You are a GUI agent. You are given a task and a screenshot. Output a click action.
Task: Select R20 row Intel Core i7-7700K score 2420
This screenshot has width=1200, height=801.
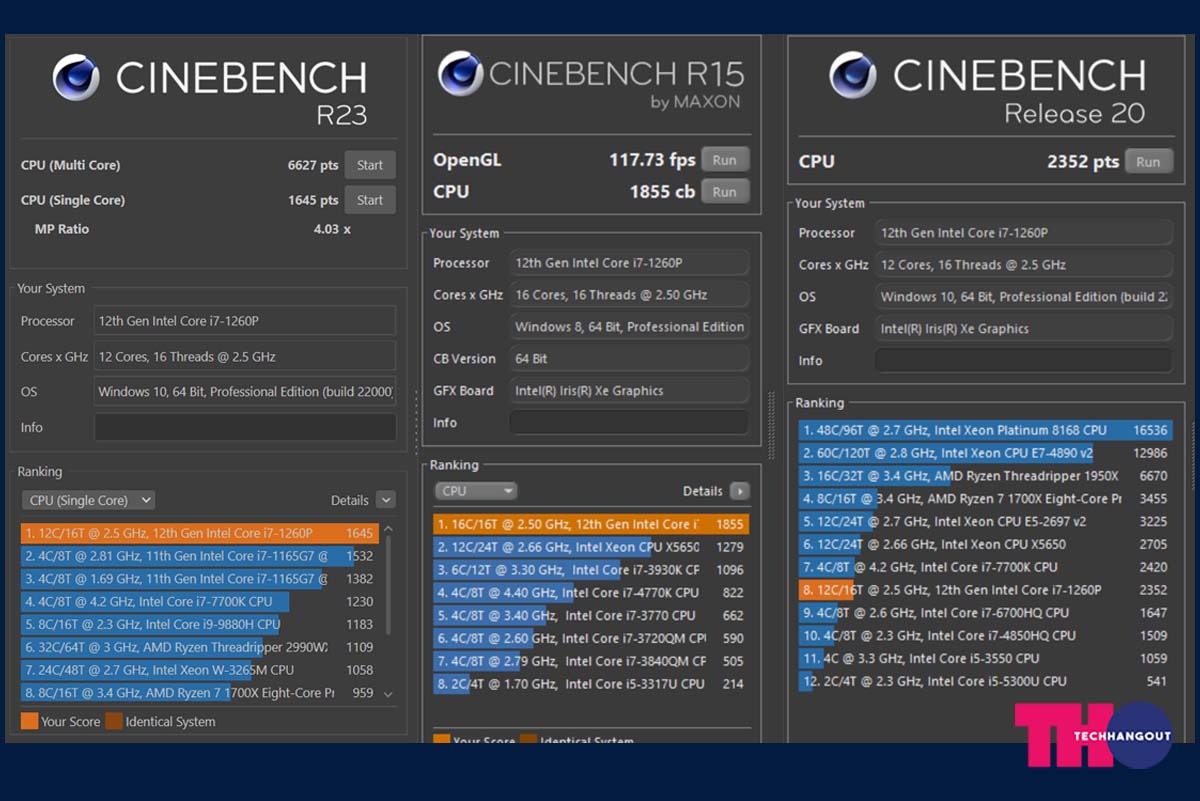[986, 567]
